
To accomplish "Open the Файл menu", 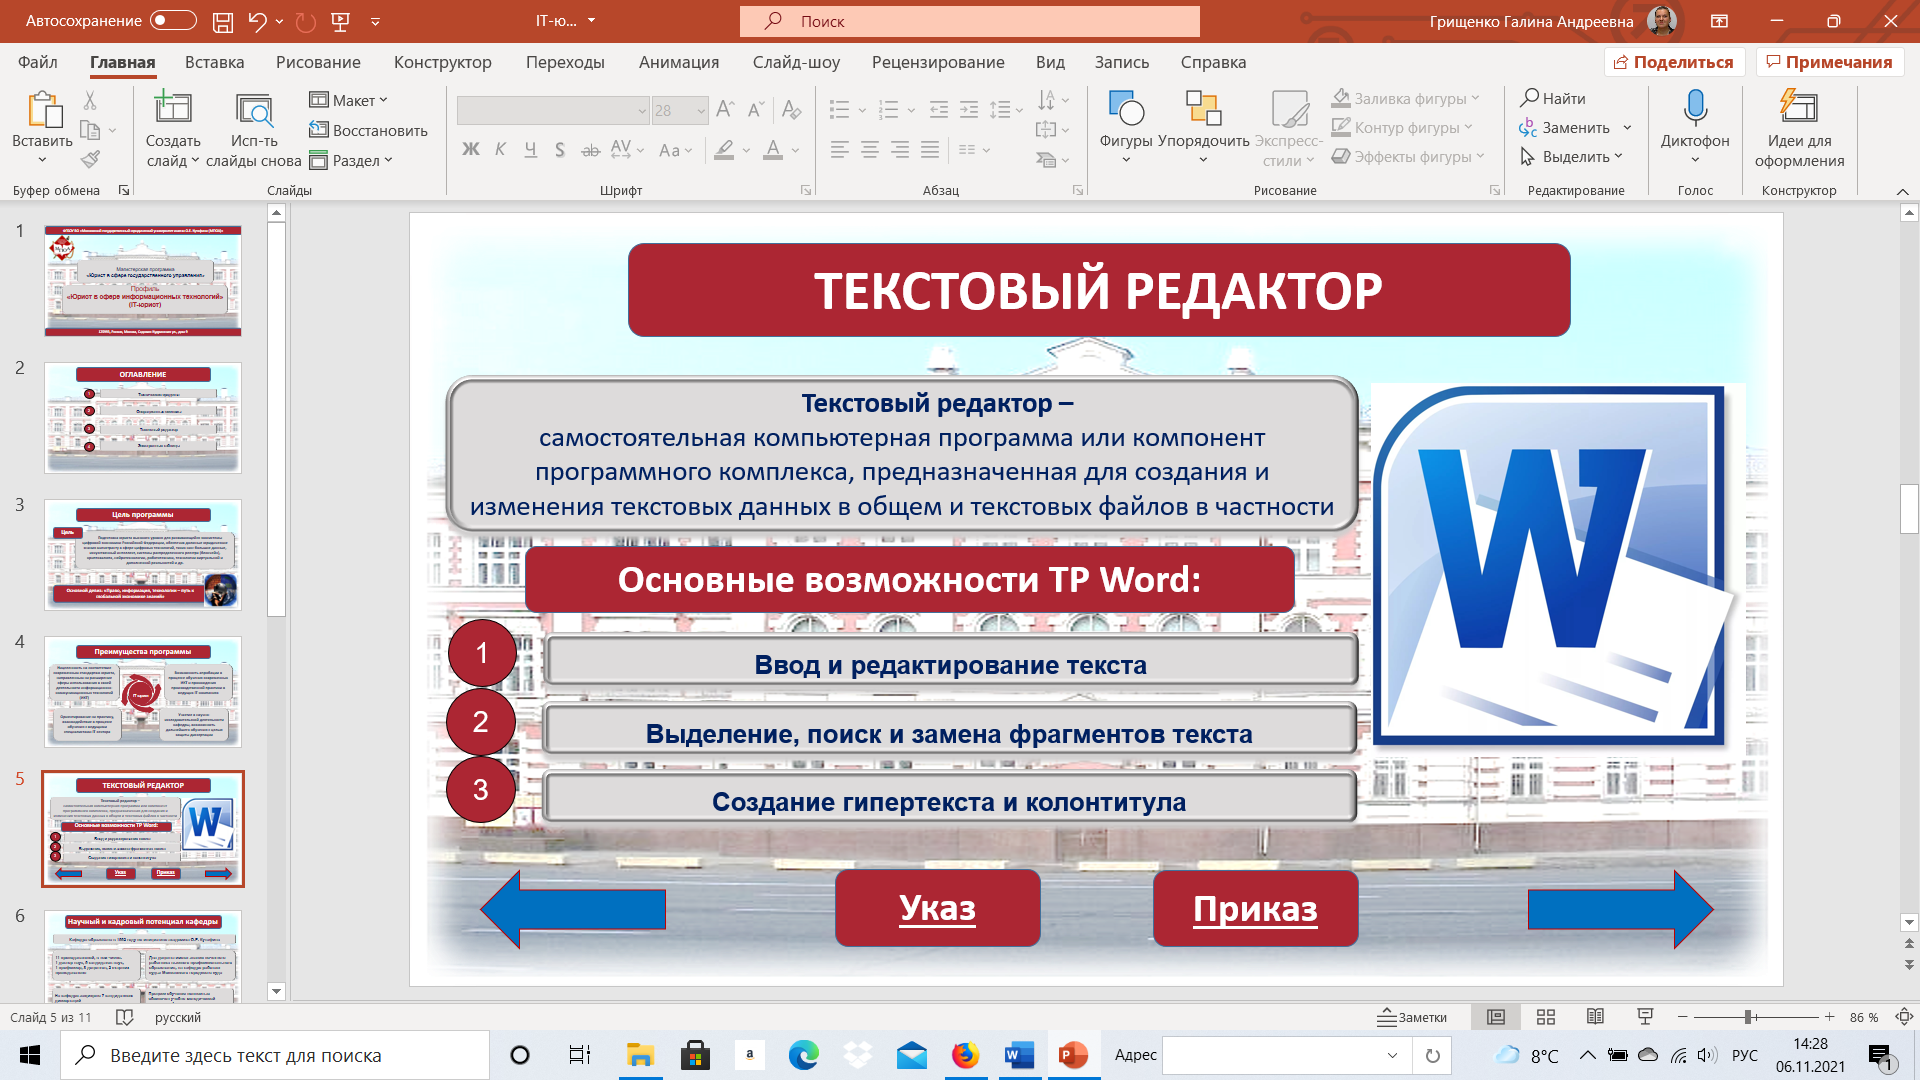I will [x=38, y=62].
